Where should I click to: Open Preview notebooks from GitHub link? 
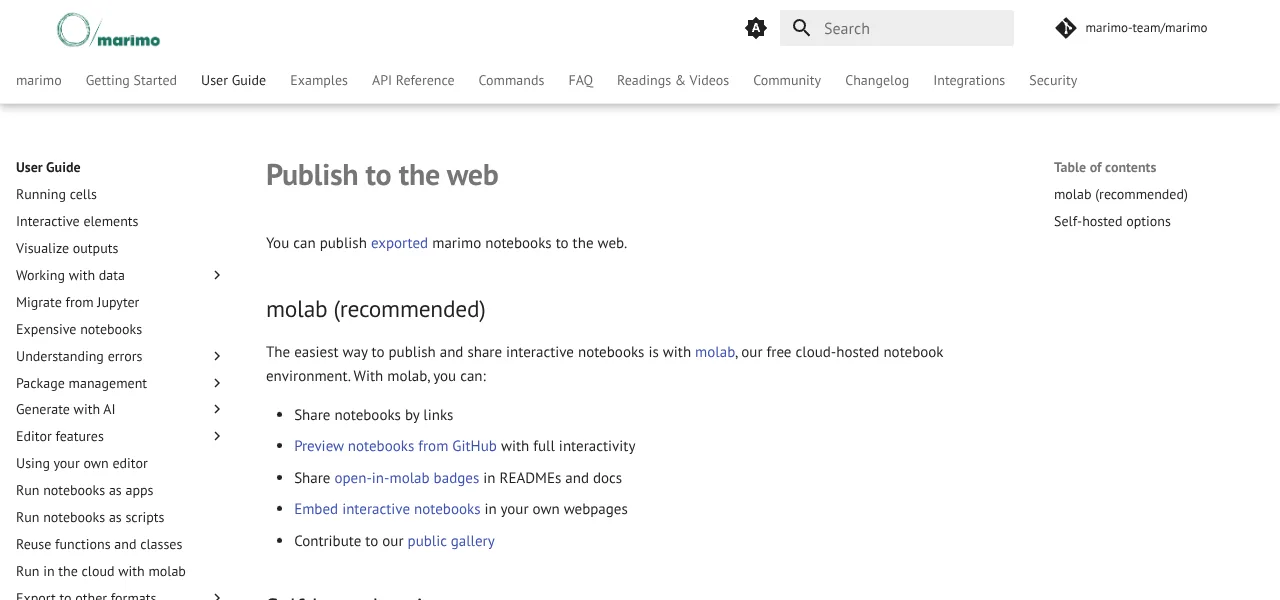coord(395,446)
